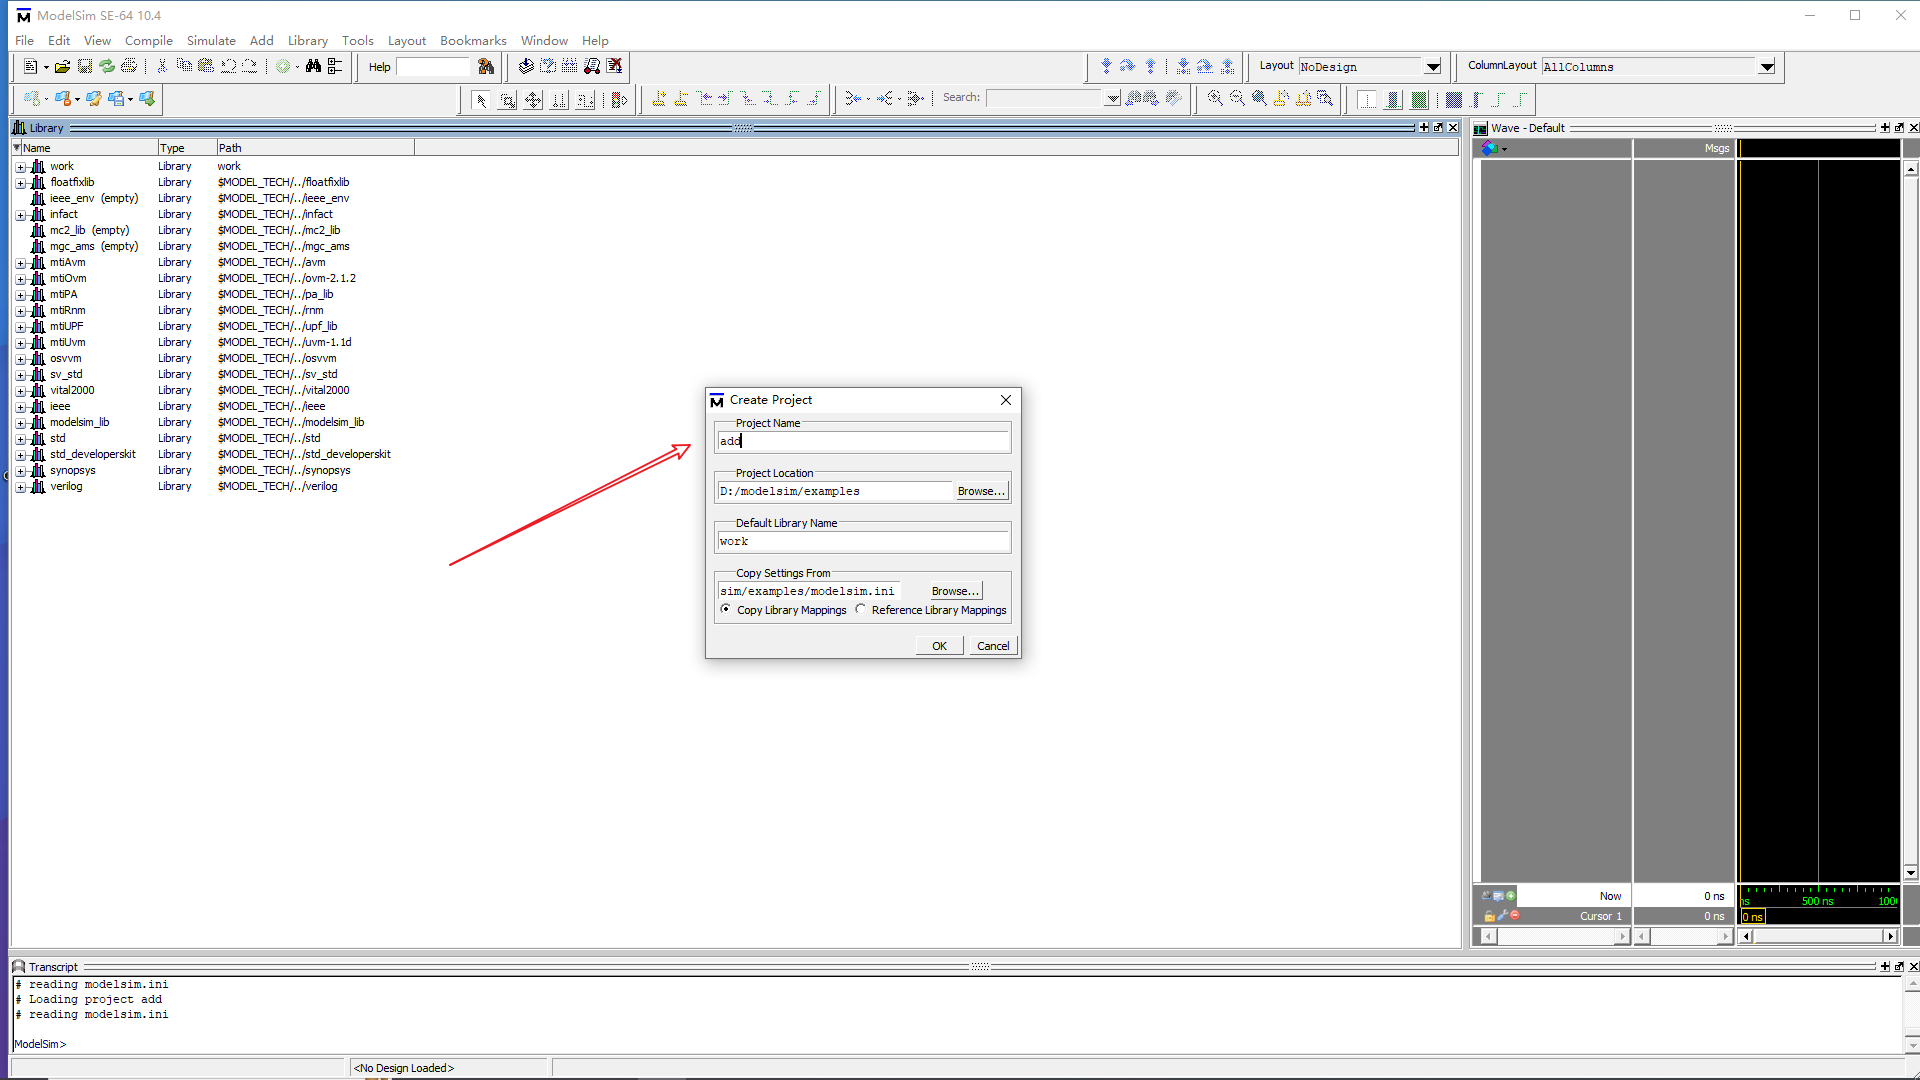Click the Zoom Full magnifier icon
Image resolution: width=1920 pixels, height=1080 pixels.
pyautogui.click(x=1259, y=99)
